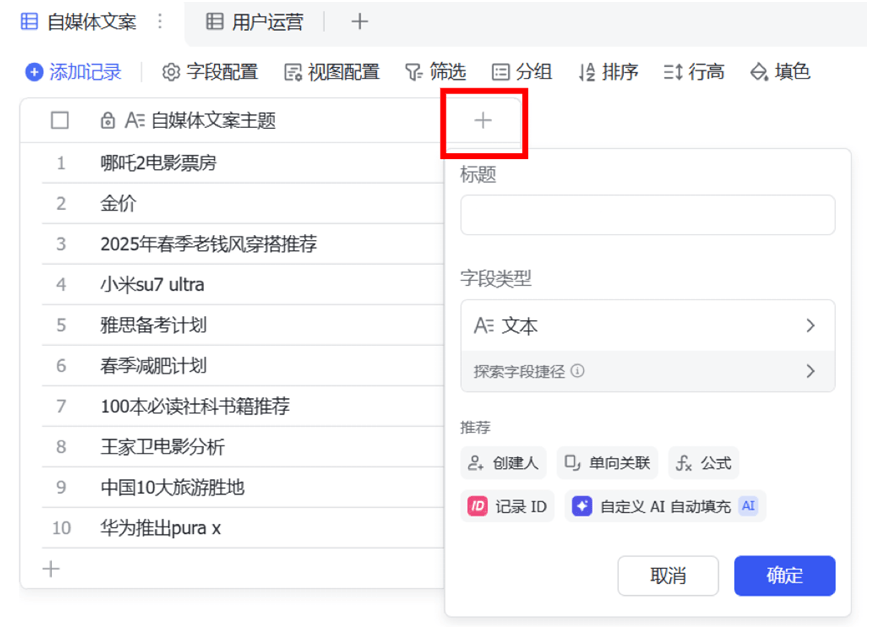
Task: Open 字段配置 field settings
Action: tap(209, 72)
